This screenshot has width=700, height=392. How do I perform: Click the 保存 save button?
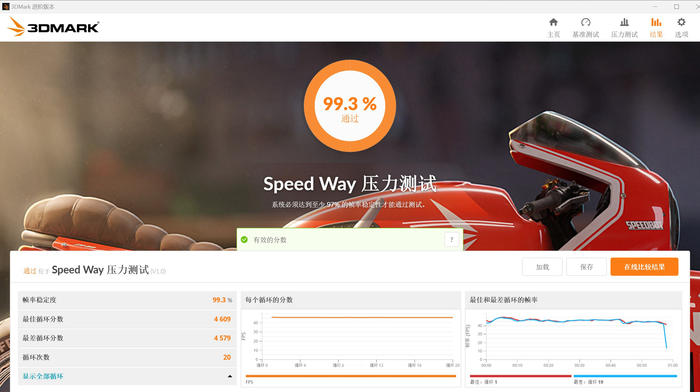pyautogui.click(x=586, y=267)
